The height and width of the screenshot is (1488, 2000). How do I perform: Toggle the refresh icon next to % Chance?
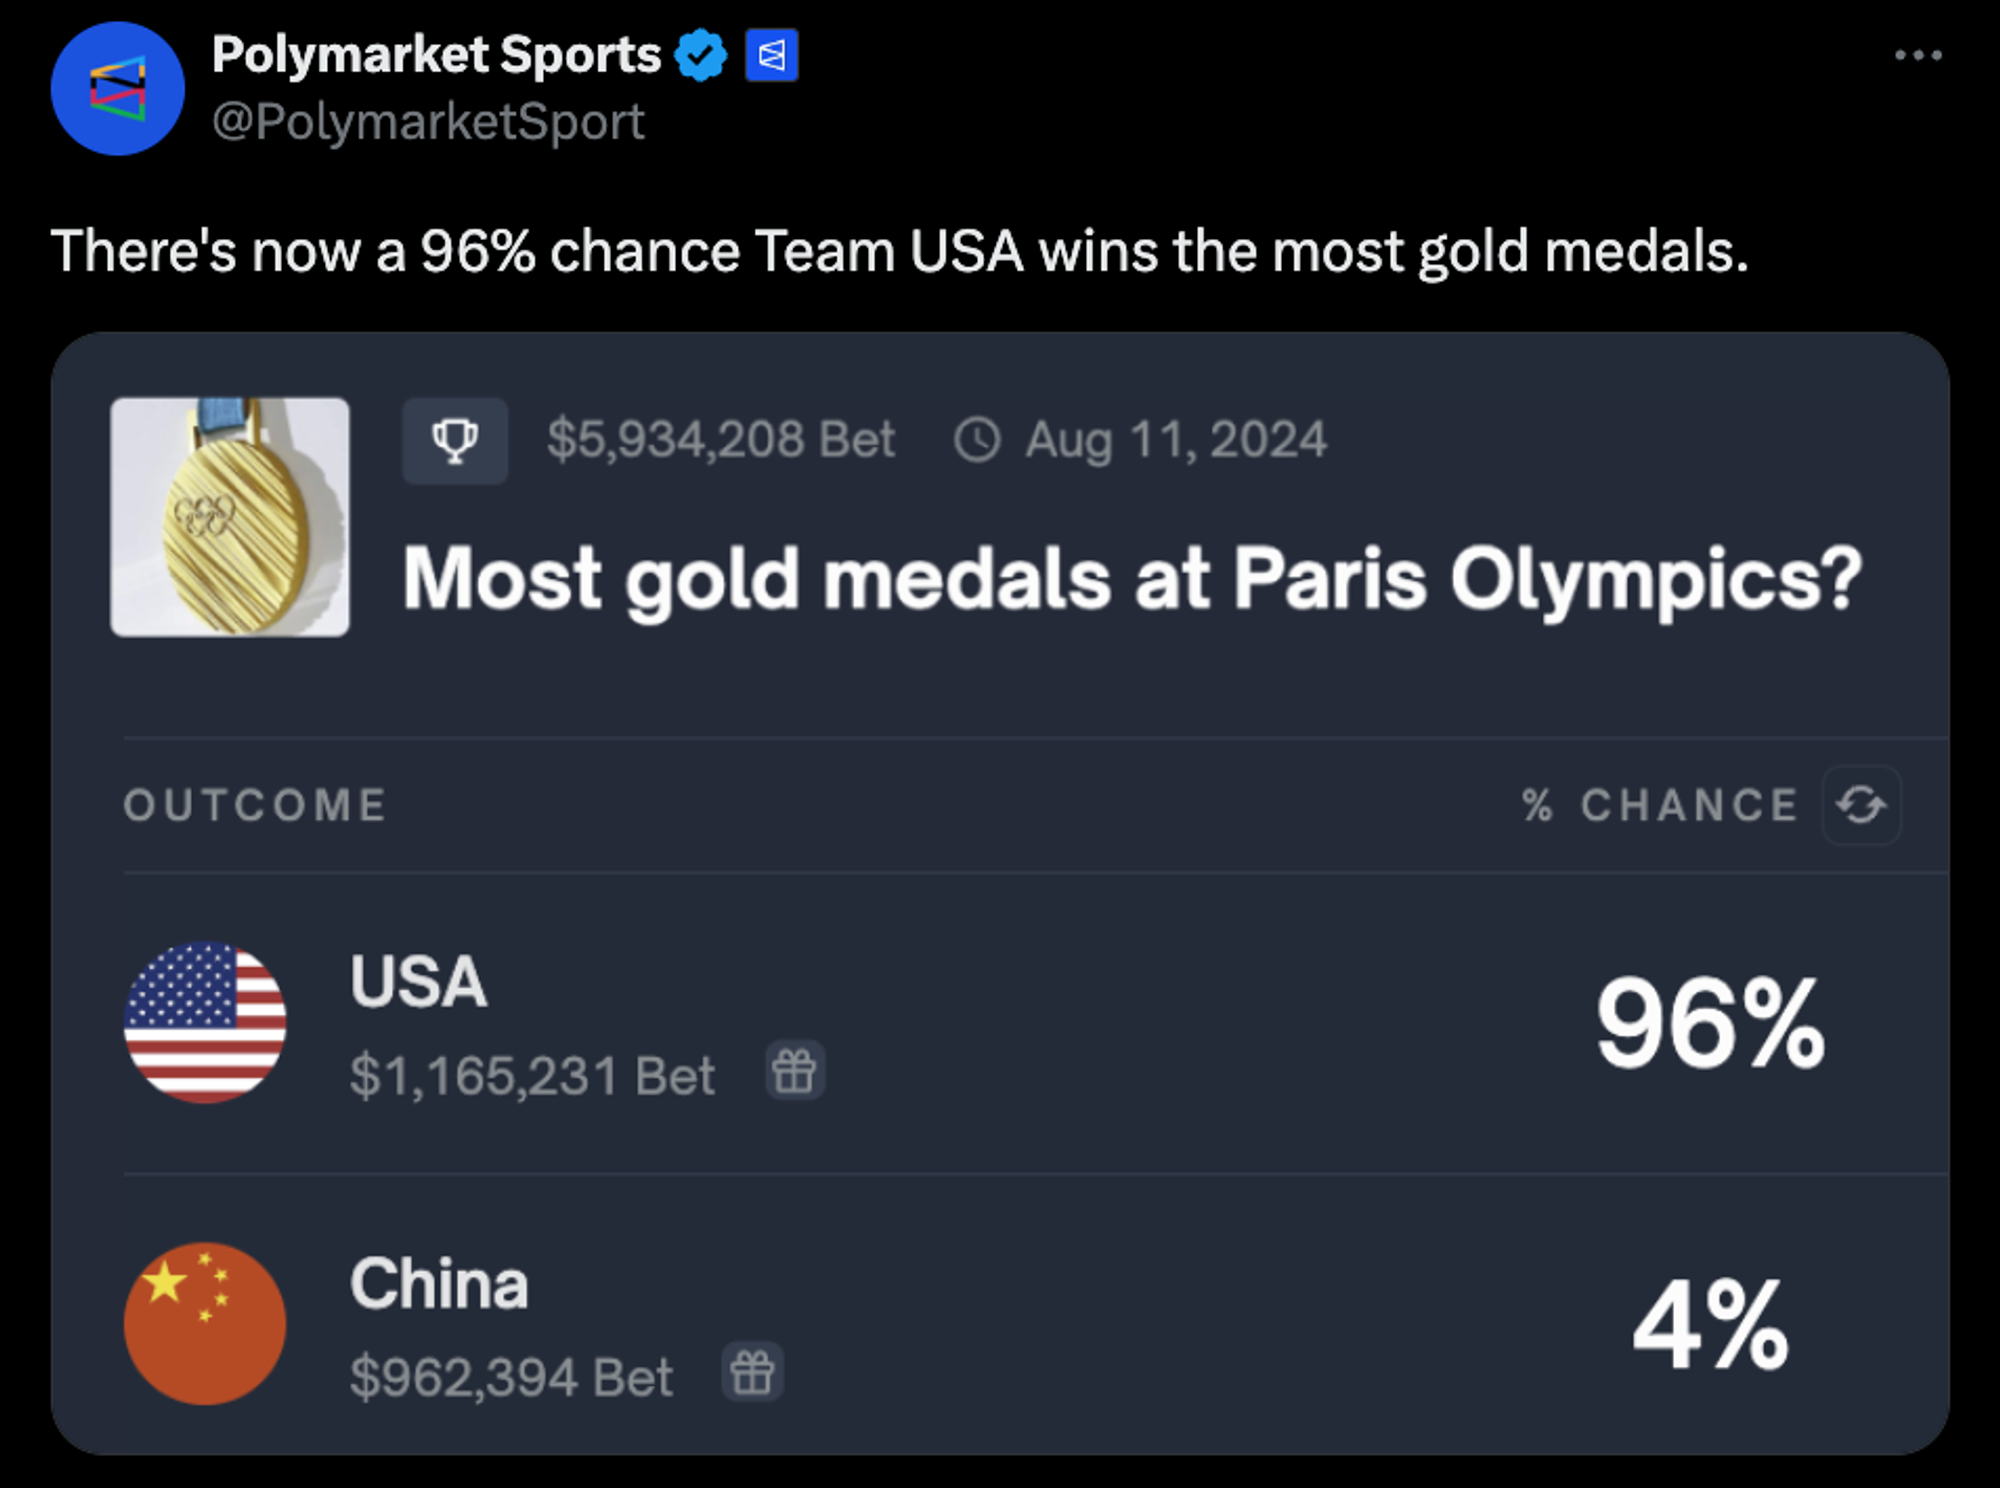point(1861,805)
